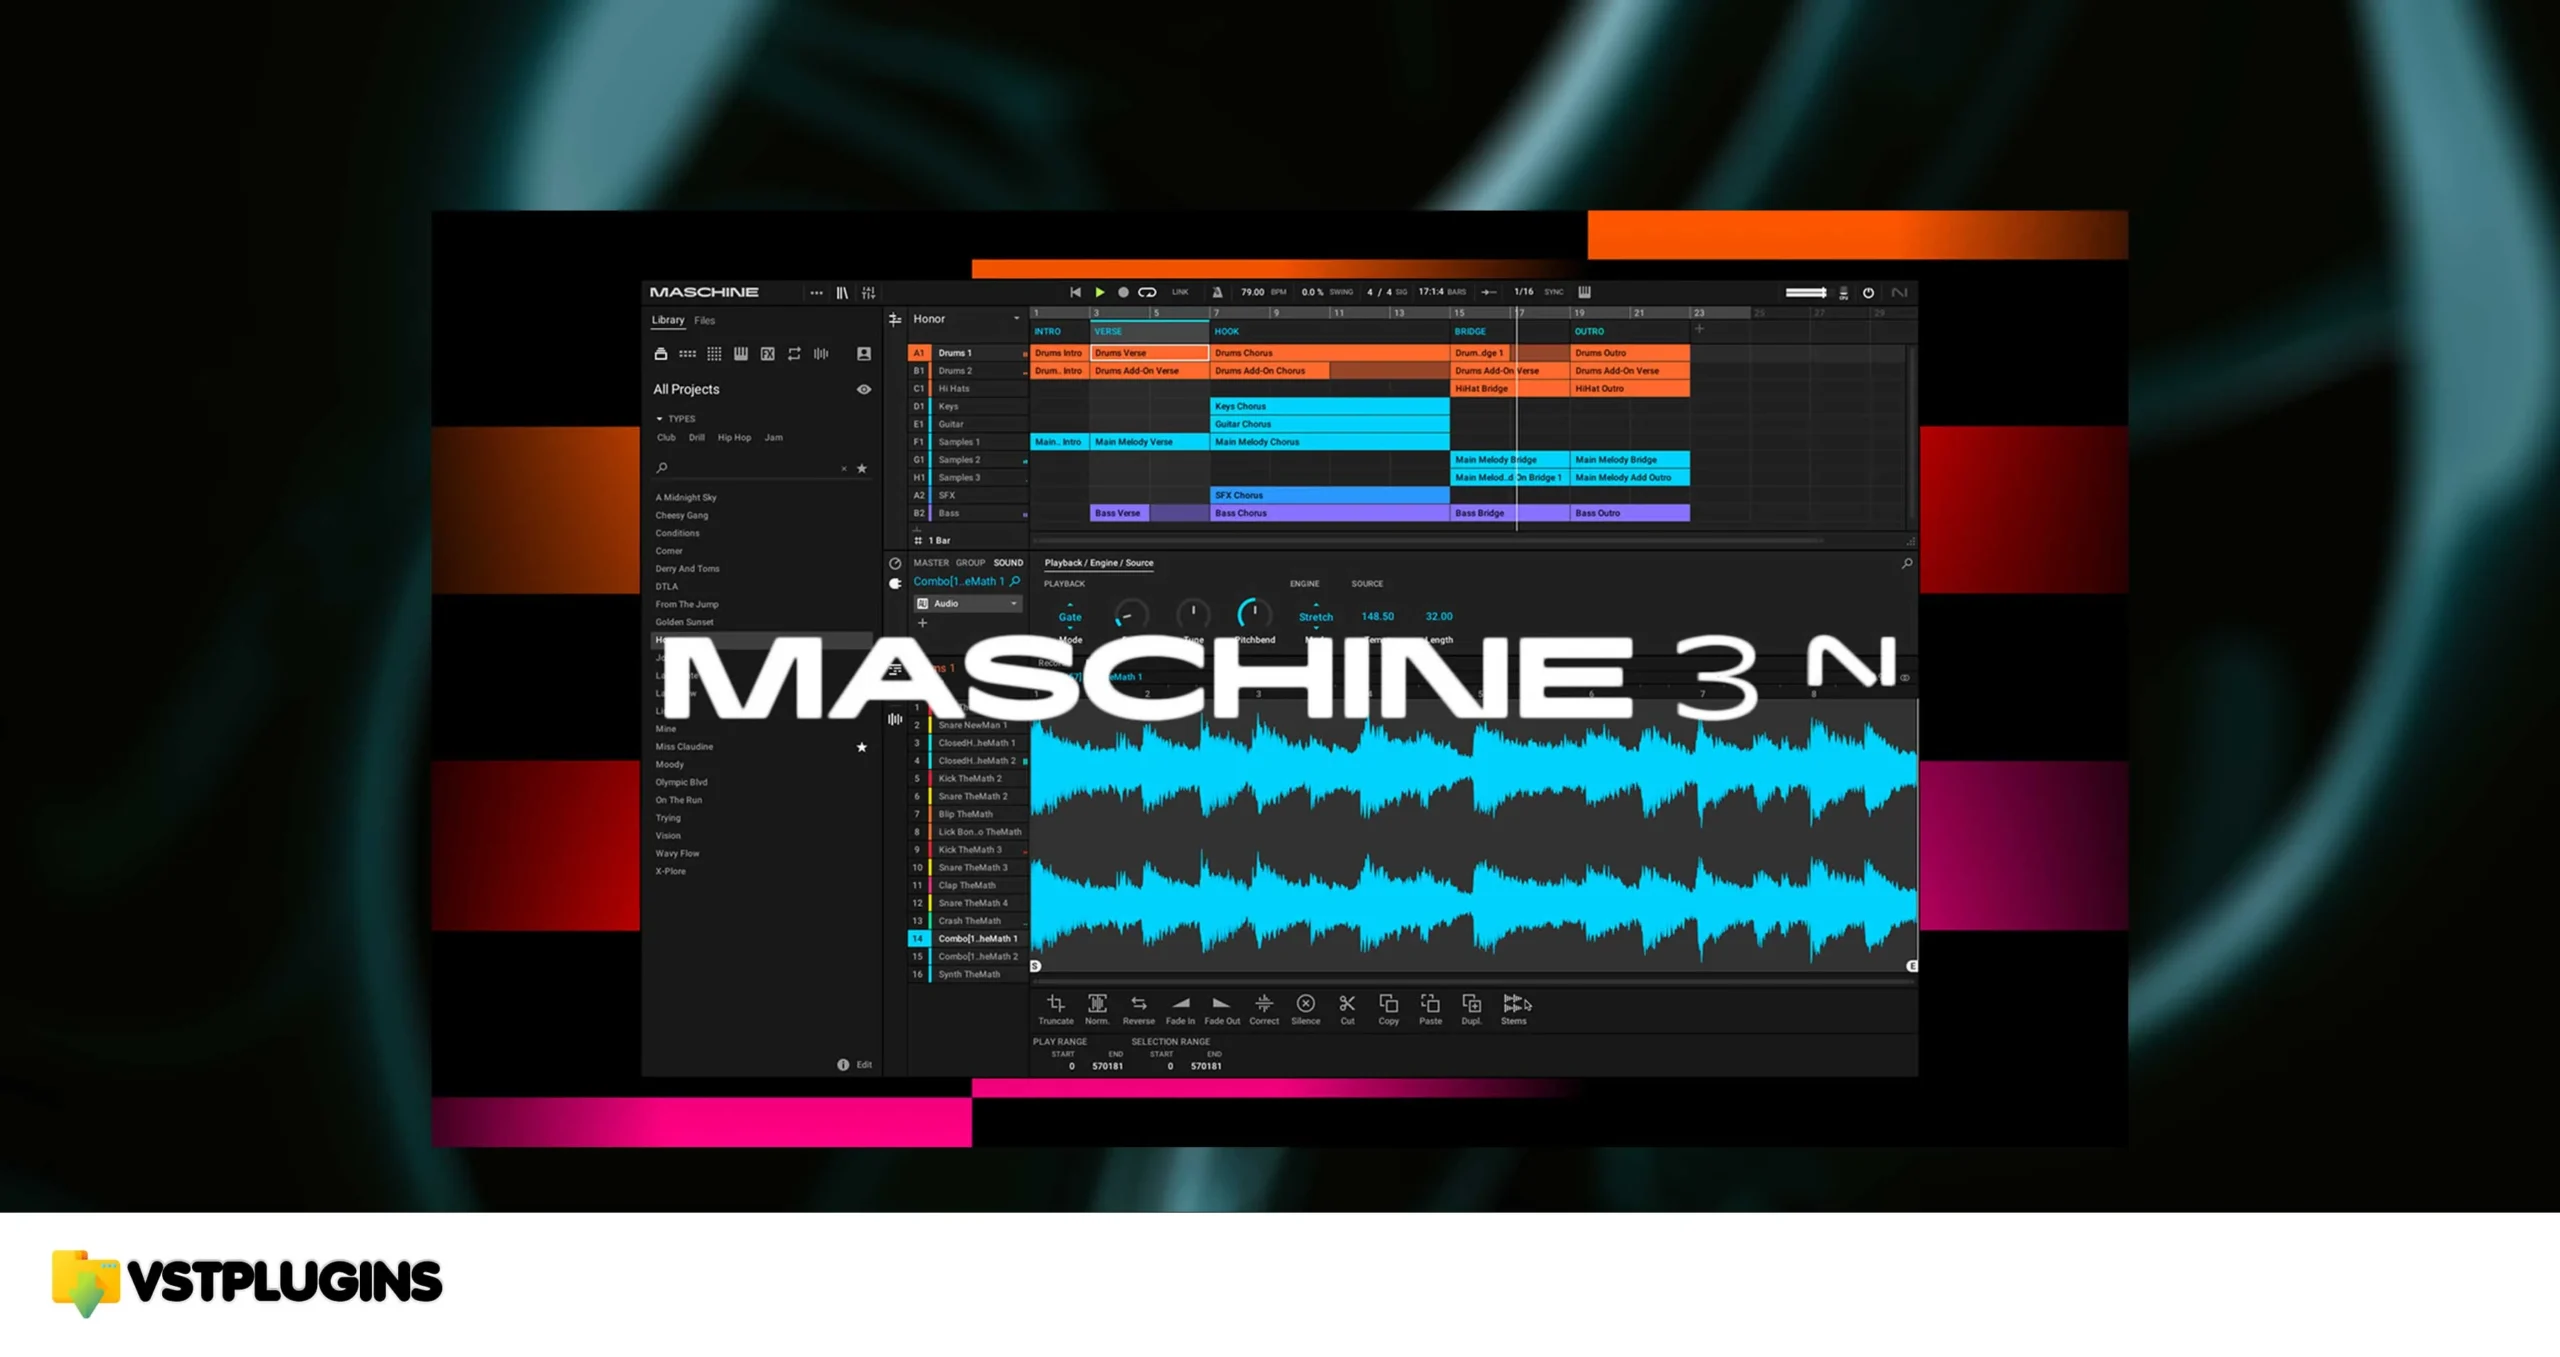The image size is (2560, 1357).
Task: Click the Cut scissors icon
Action: pyautogui.click(x=1347, y=1003)
